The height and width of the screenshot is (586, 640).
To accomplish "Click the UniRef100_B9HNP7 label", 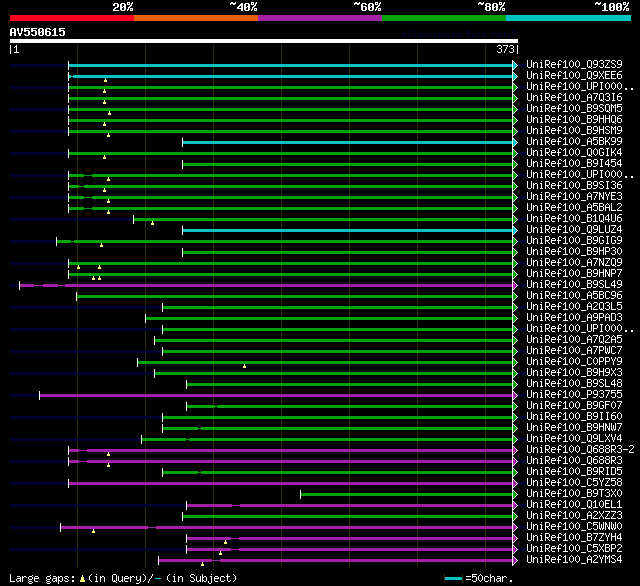I will (574, 274).
